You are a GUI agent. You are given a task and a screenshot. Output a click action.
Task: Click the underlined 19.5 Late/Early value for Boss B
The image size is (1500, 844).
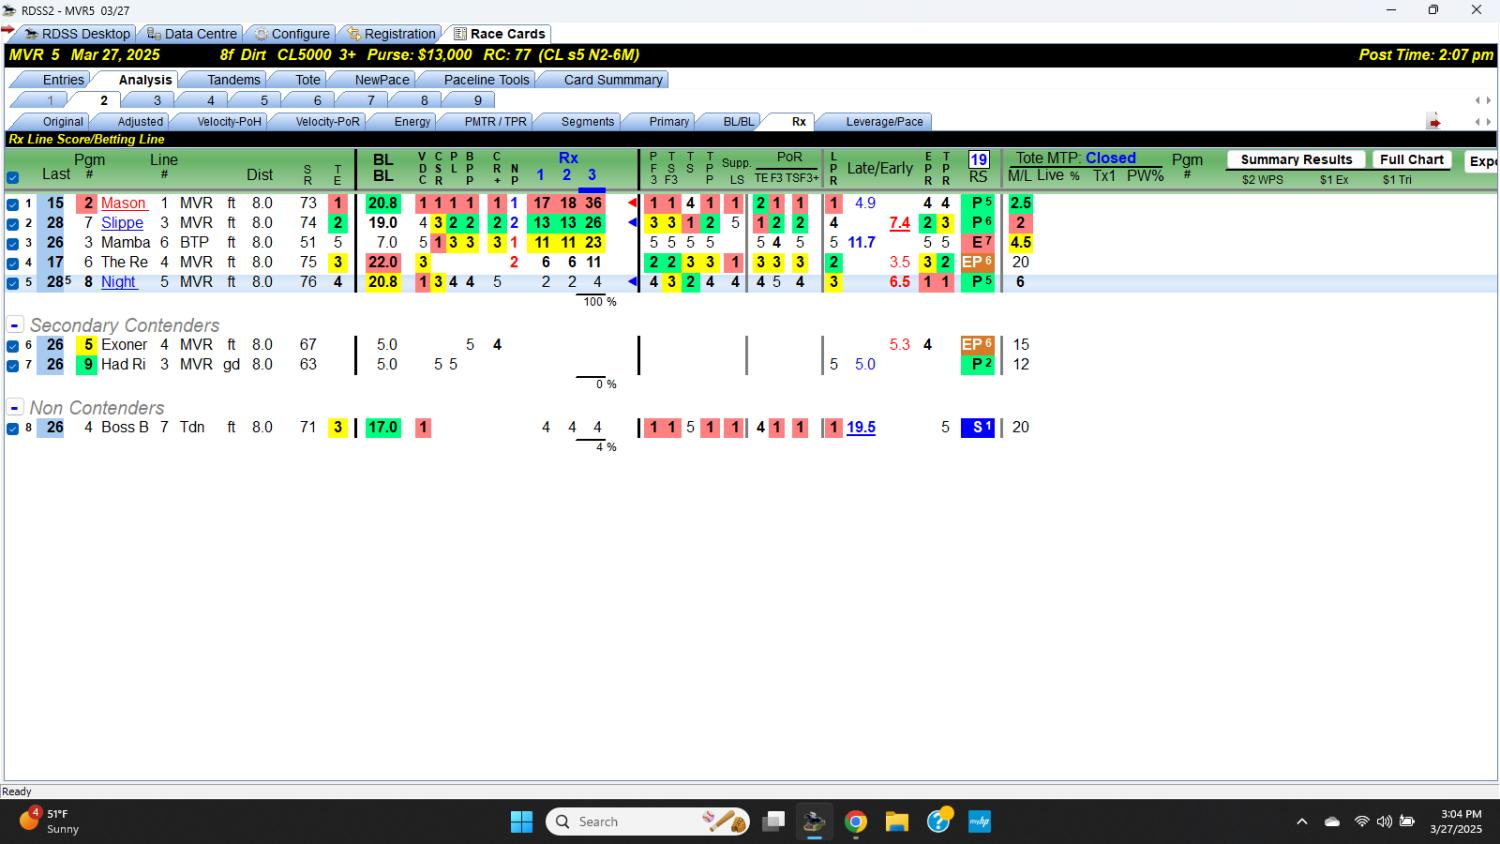[x=861, y=427]
